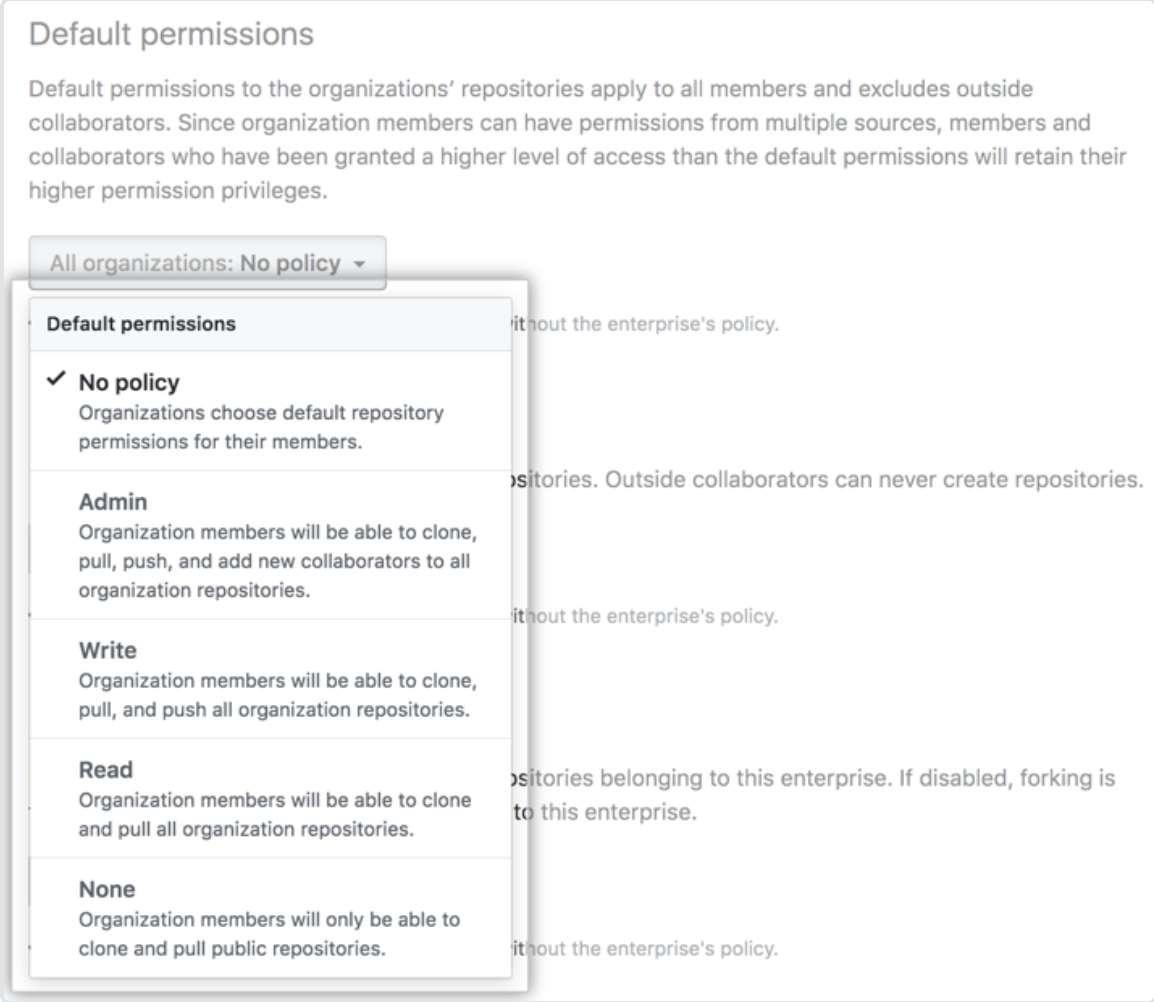Open the All organizations: No policy dropdown
This screenshot has width=1154, height=1002.
coord(208,263)
